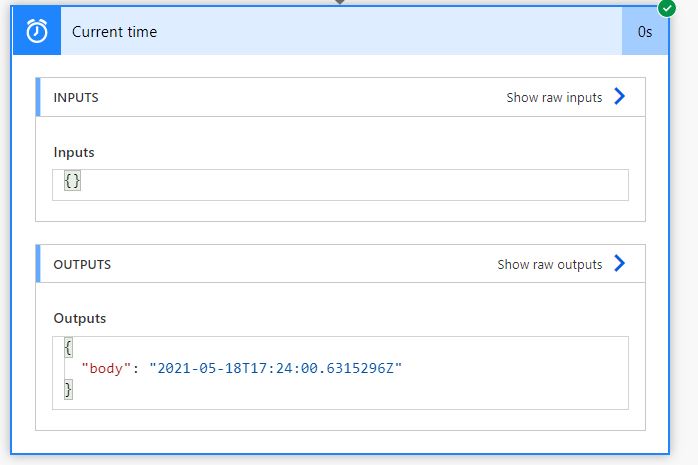Click the chevron next to Show raw inputs
The height and width of the screenshot is (465, 698).
[x=620, y=96]
